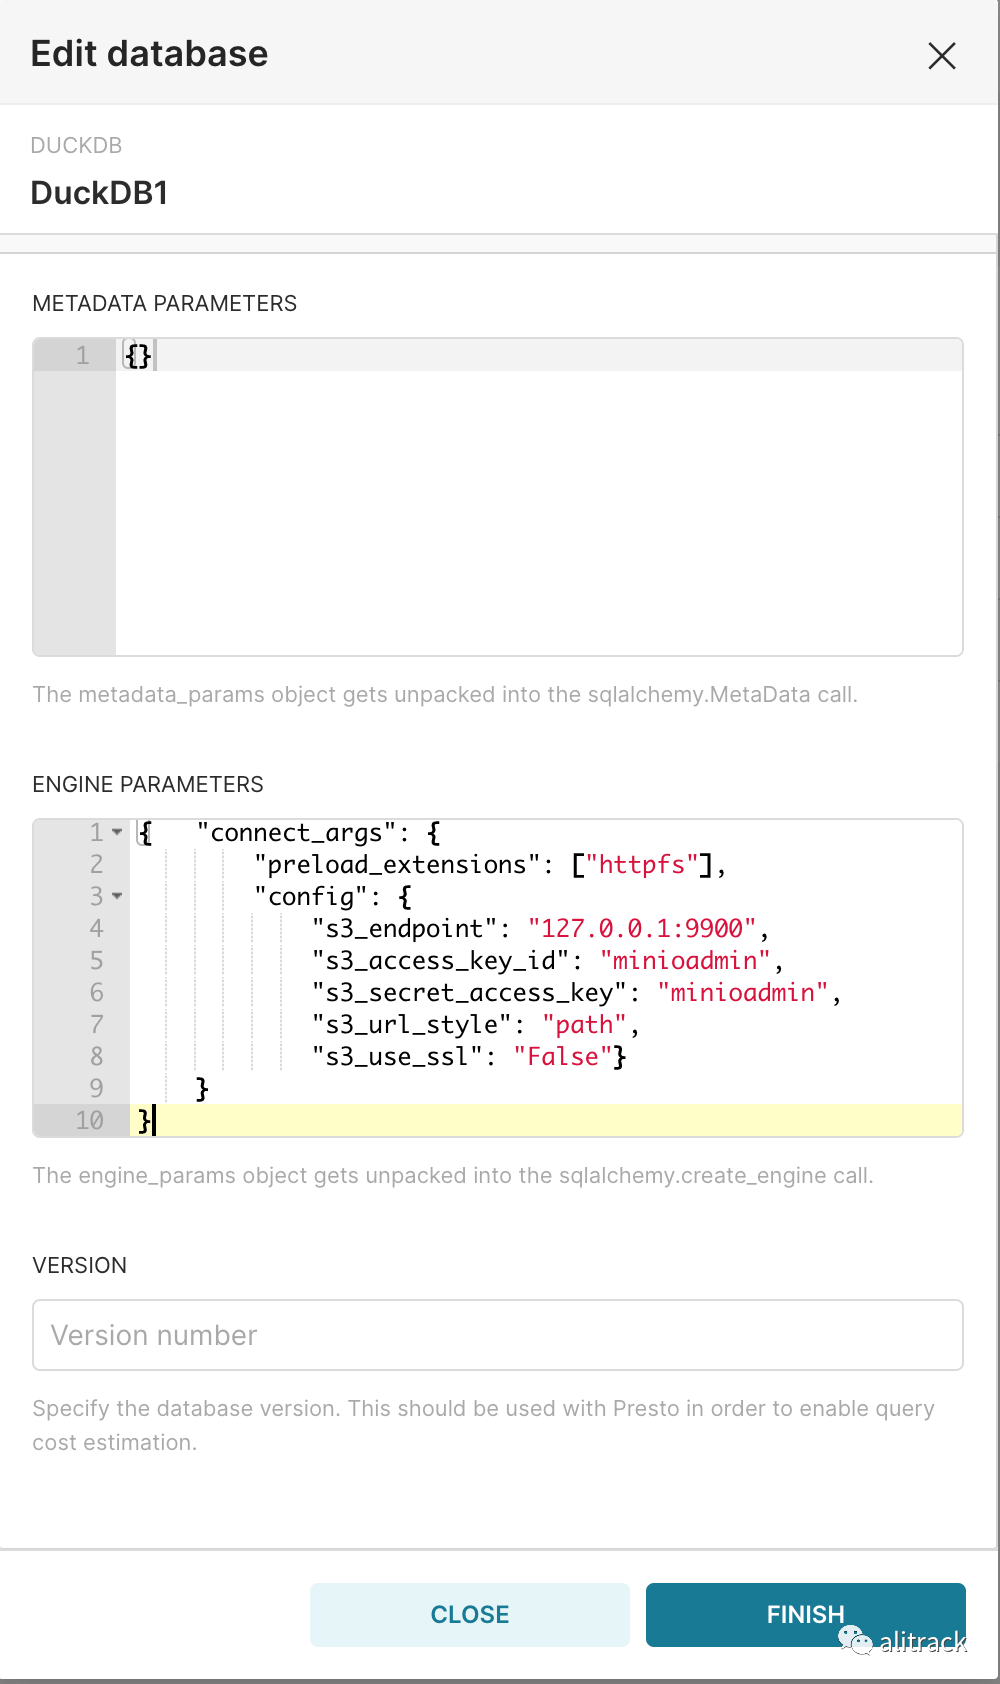Close the Edit database dialog with X
Image resolution: width=1000 pixels, height=1684 pixels.
[x=941, y=56]
